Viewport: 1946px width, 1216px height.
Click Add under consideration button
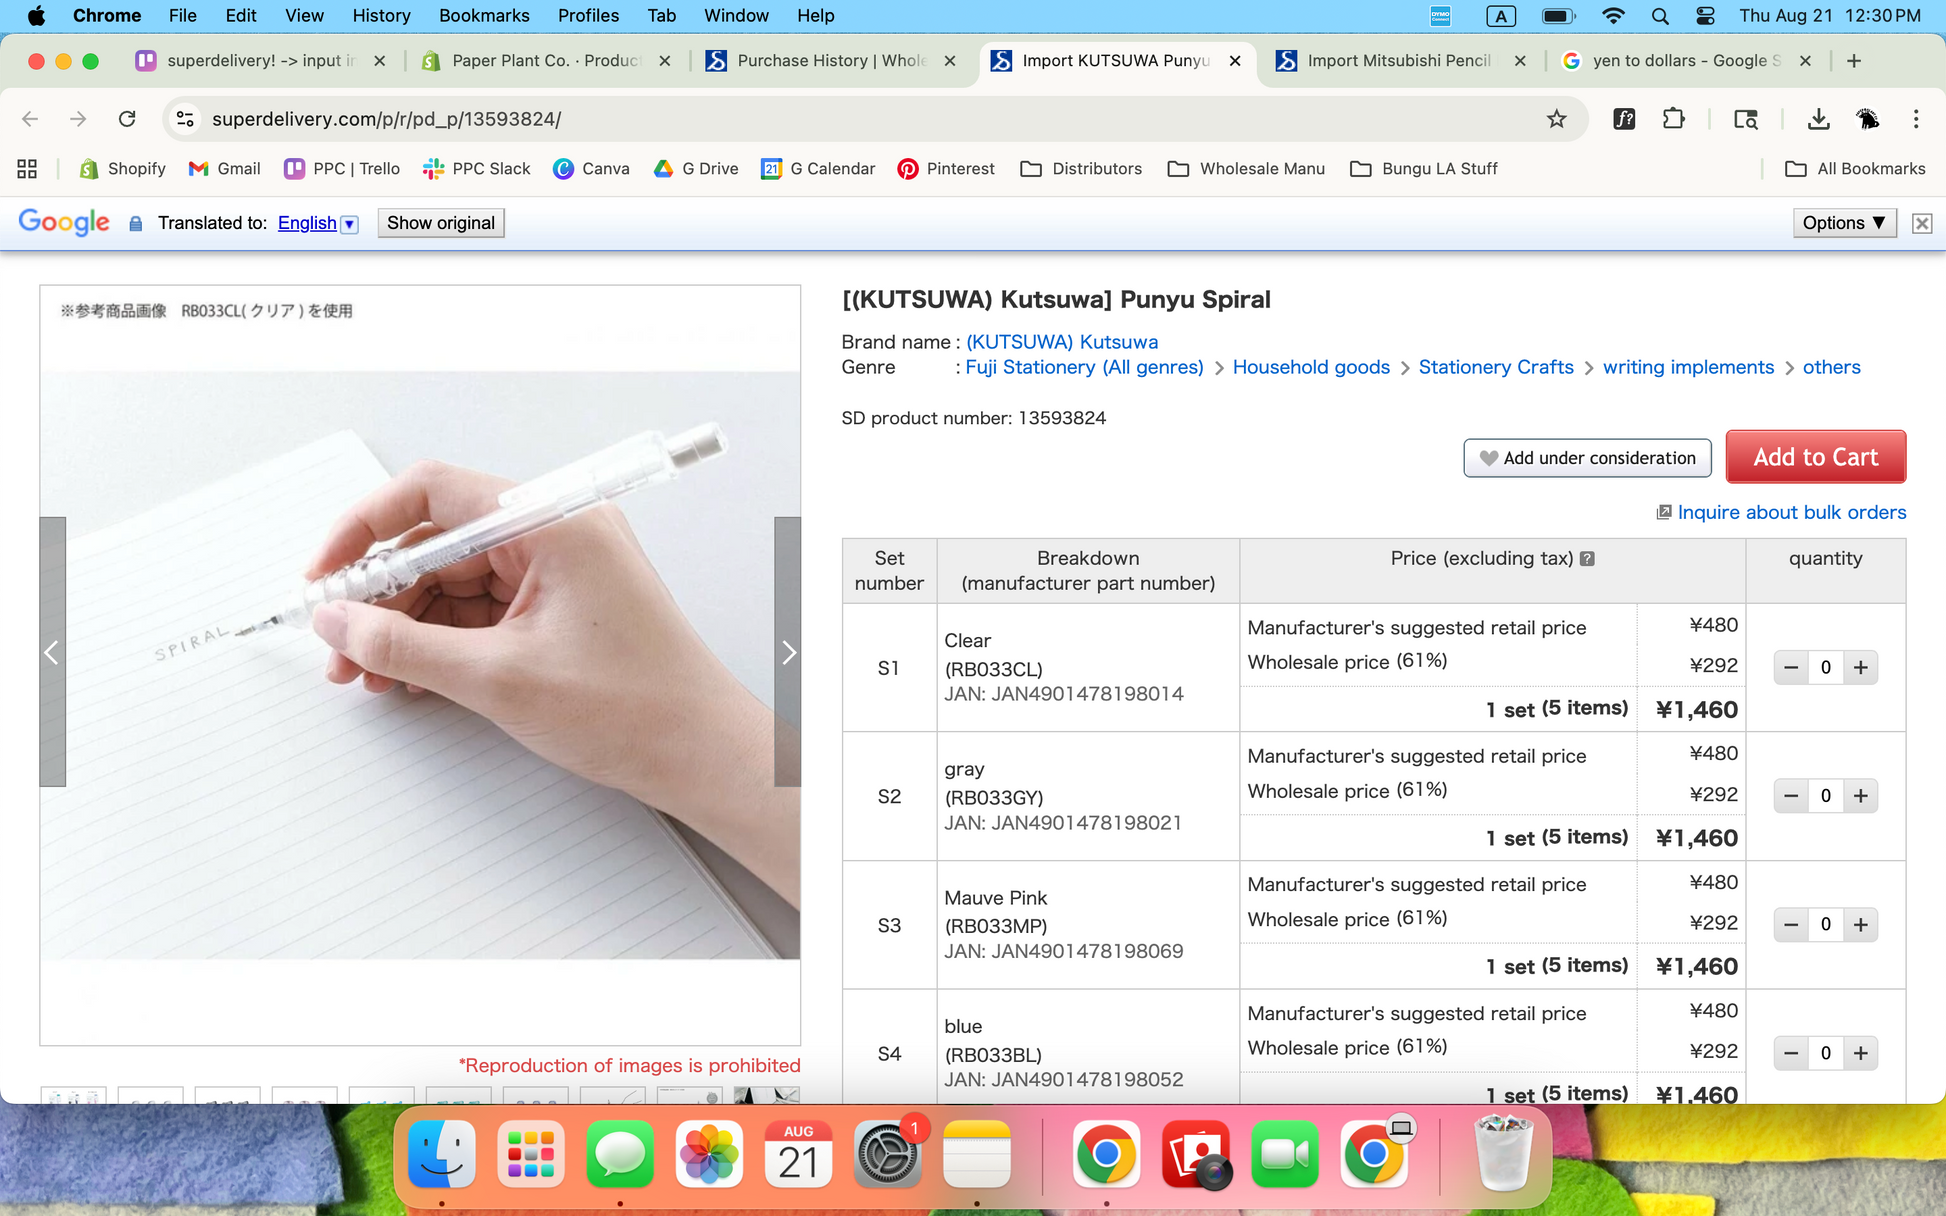(x=1587, y=458)
